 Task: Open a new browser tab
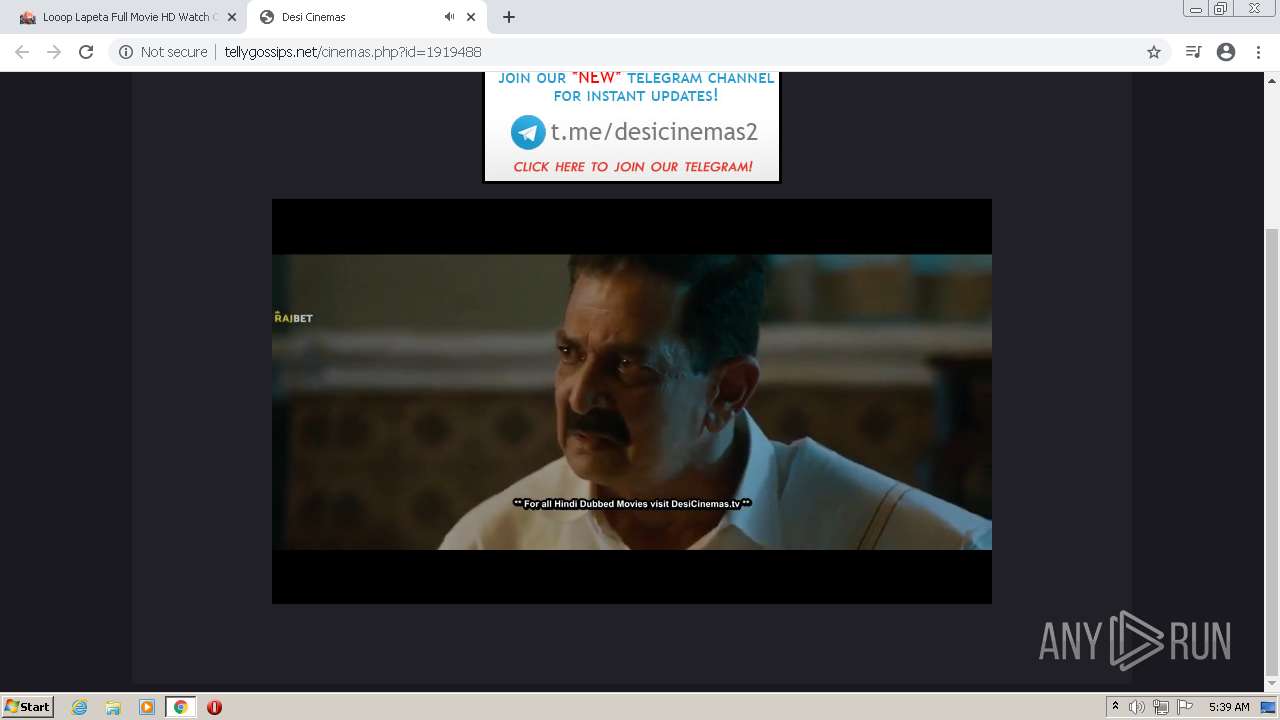coord(509,17)
